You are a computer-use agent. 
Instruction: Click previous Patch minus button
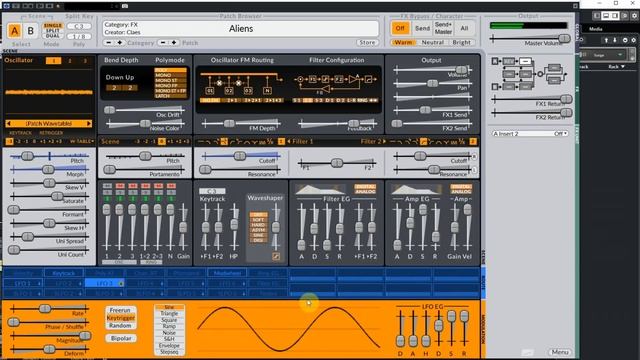point(163,42)
